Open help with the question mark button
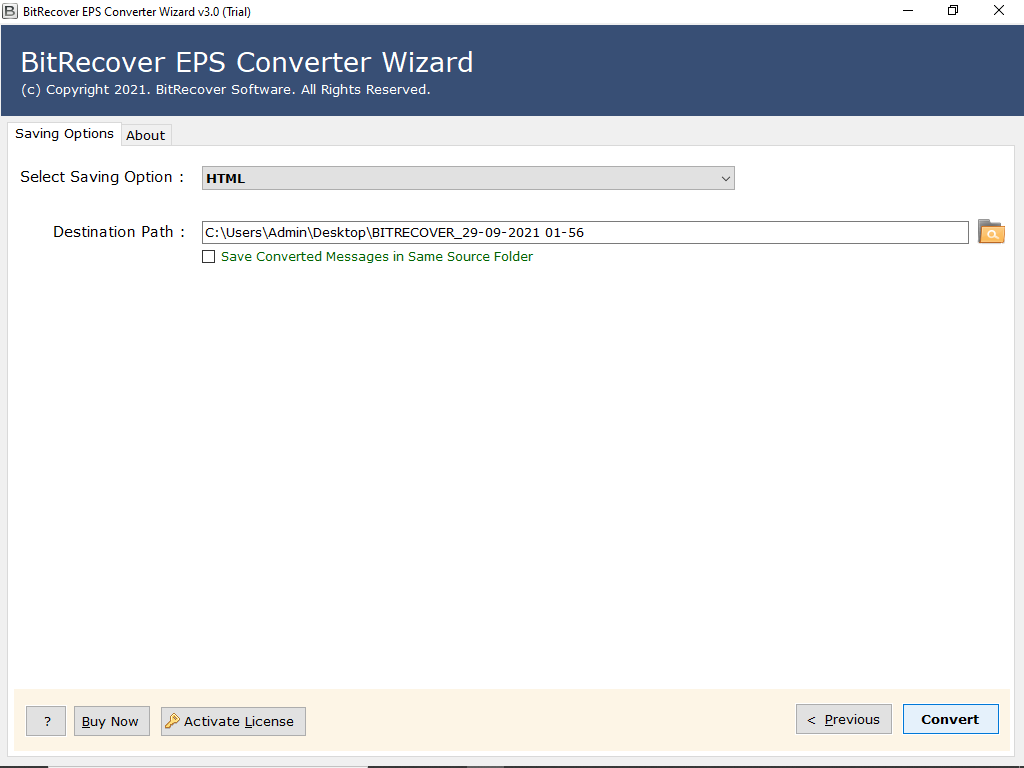 46,721
